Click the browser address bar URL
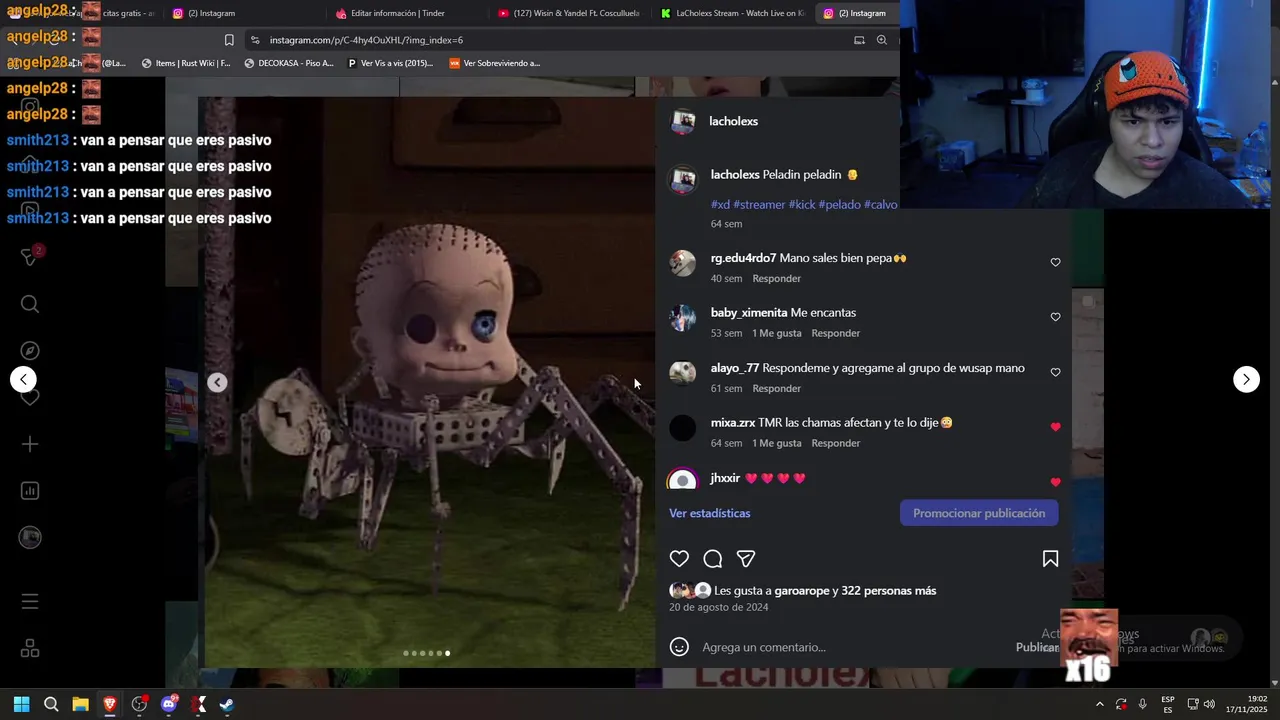The image size is (1280, 720). 366,40
